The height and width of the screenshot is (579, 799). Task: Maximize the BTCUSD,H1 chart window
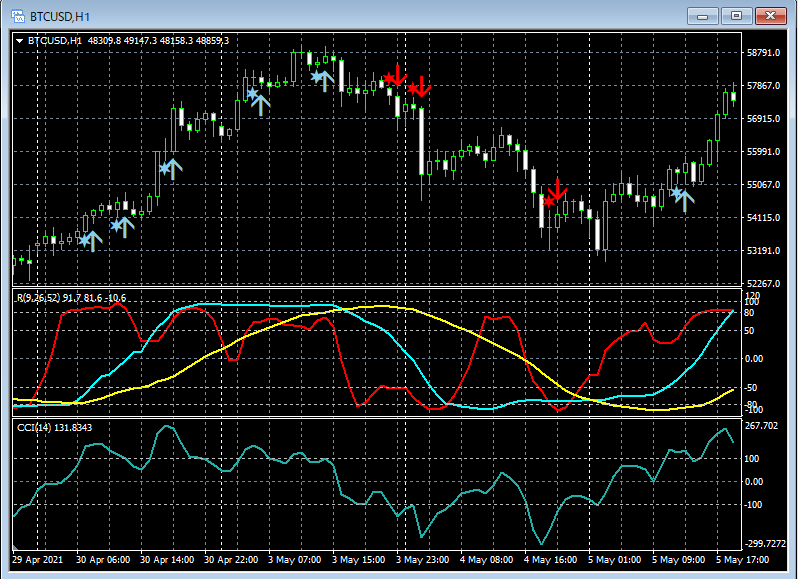[x=736, y=16]
